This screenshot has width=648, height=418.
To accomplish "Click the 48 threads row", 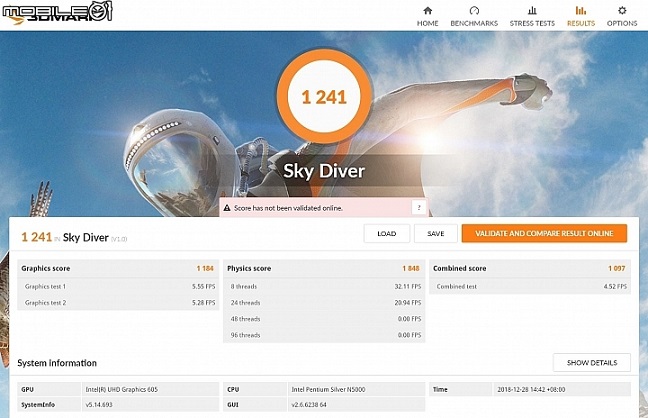I will point(324,319).
